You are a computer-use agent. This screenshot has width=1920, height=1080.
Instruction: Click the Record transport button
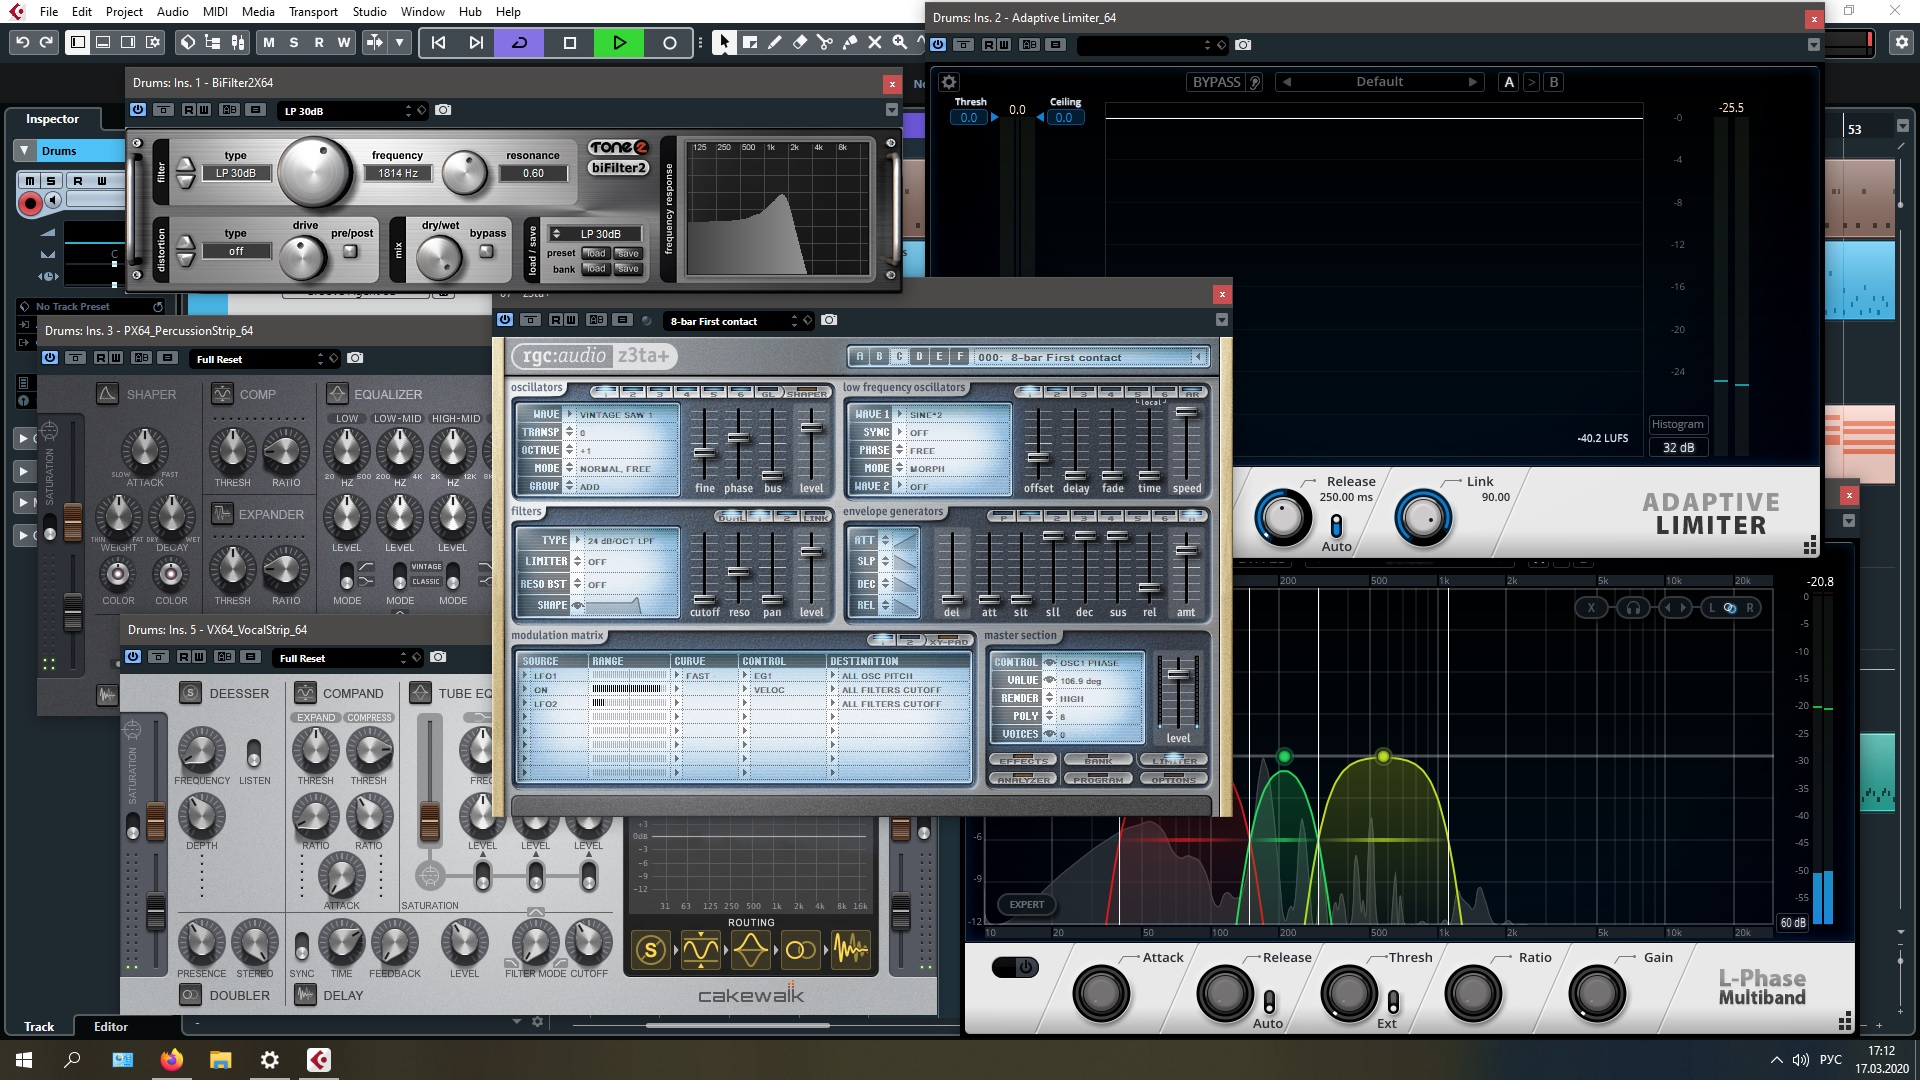click(x=669, y=42)
